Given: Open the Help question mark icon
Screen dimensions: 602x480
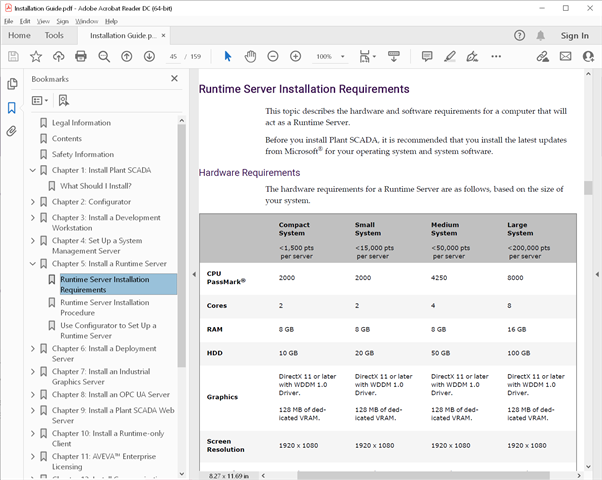Looking at the screenshot, I should pyautogui.click(x=519, y=36).
